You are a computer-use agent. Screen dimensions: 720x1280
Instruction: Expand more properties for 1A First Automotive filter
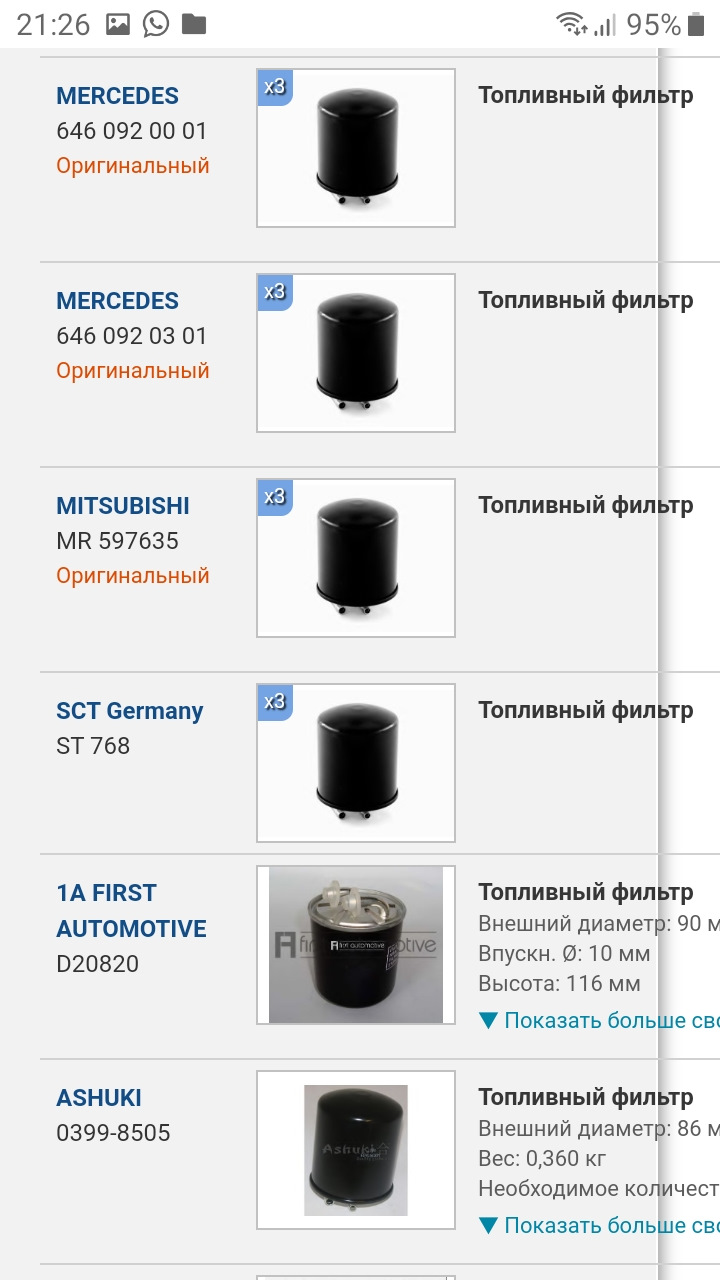coord(598,1020)
